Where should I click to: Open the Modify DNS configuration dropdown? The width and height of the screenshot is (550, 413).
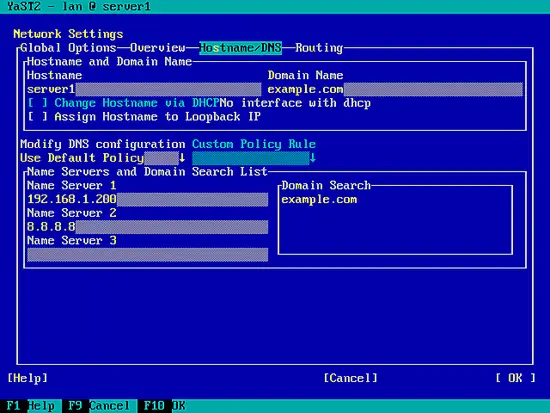pyautogui.click(x=103, y=158)
